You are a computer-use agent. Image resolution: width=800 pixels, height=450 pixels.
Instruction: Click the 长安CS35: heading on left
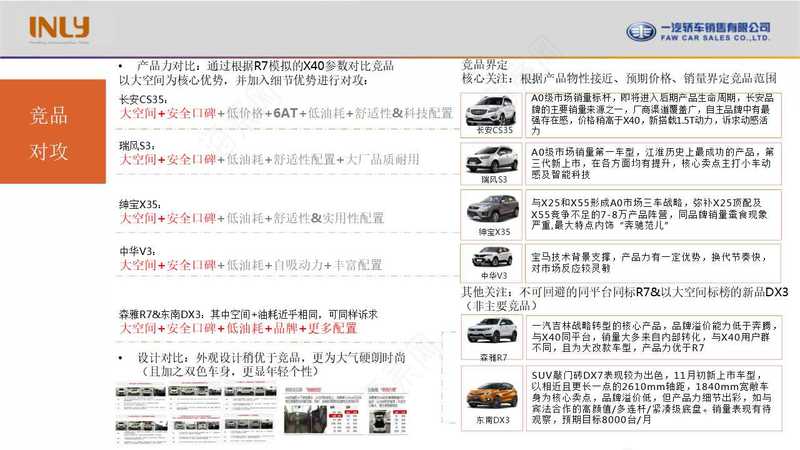[x=143, y=99]
